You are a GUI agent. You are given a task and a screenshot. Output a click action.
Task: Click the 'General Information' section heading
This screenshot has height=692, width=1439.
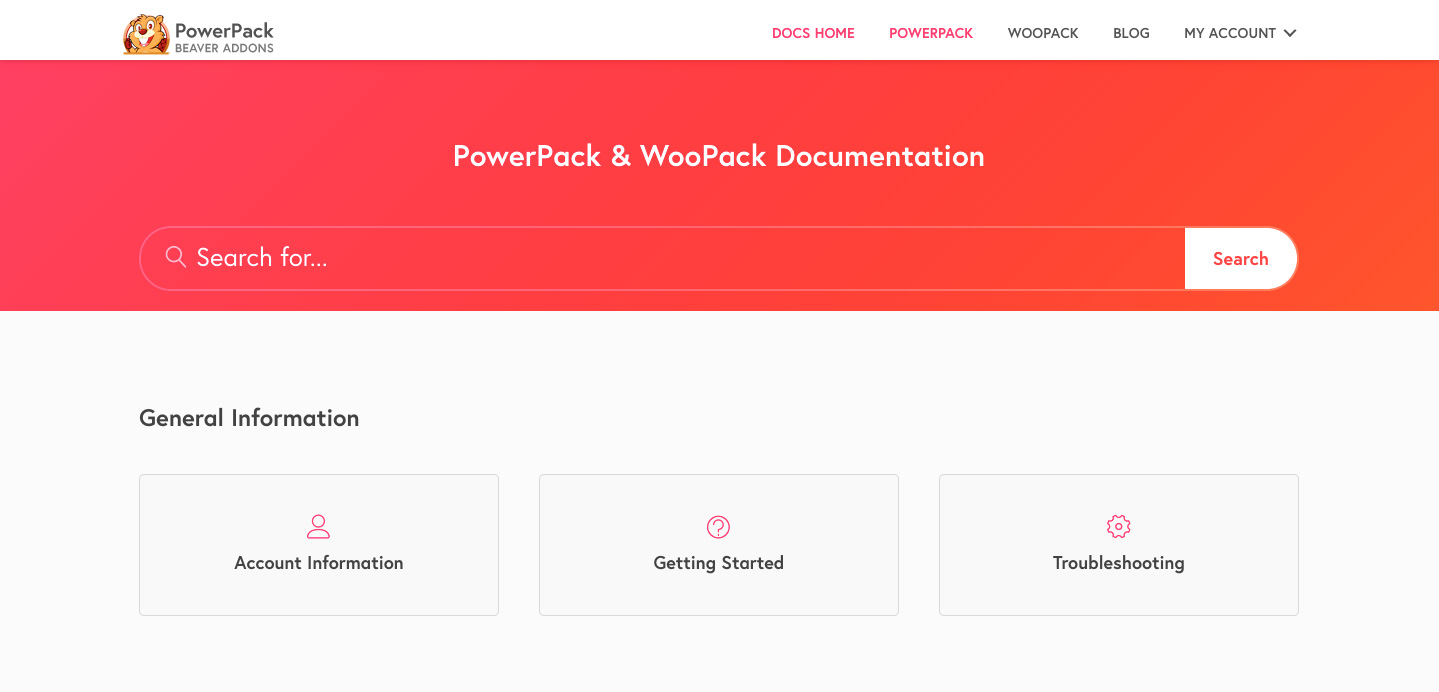pos(249,418)
